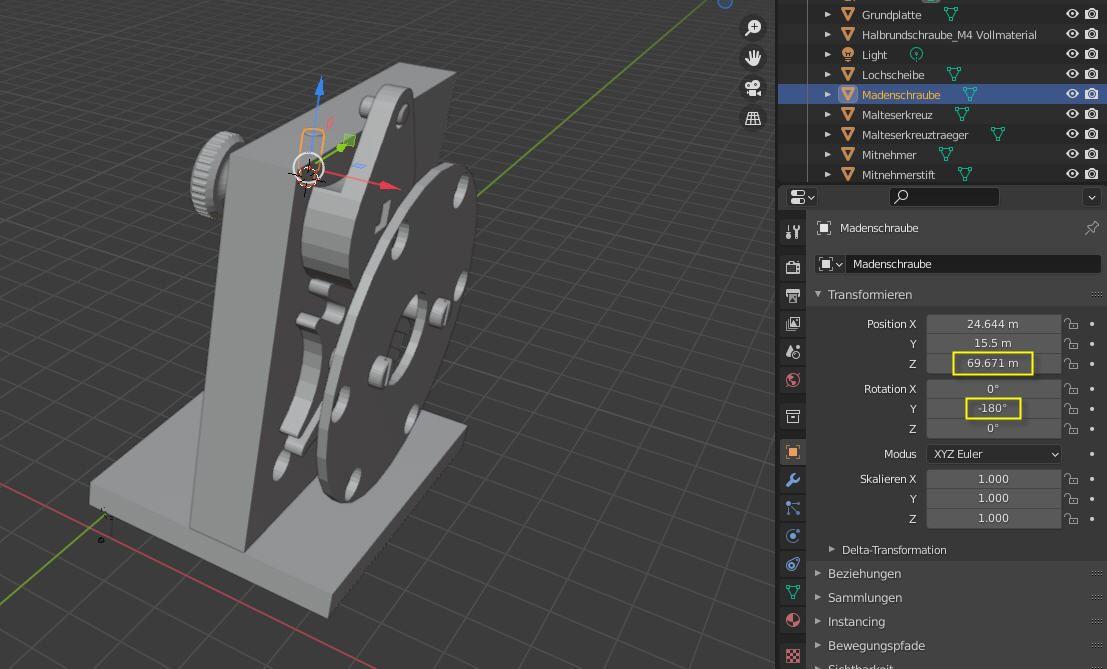The height and width of the screenshot is (669, 1107).
Task: Open the Texture properties checker icon
Action: coord(793,656)
